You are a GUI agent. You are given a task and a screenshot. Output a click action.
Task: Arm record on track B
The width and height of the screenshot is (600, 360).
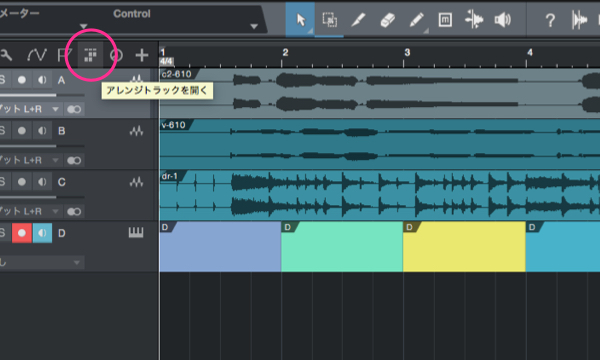point(22,131)
